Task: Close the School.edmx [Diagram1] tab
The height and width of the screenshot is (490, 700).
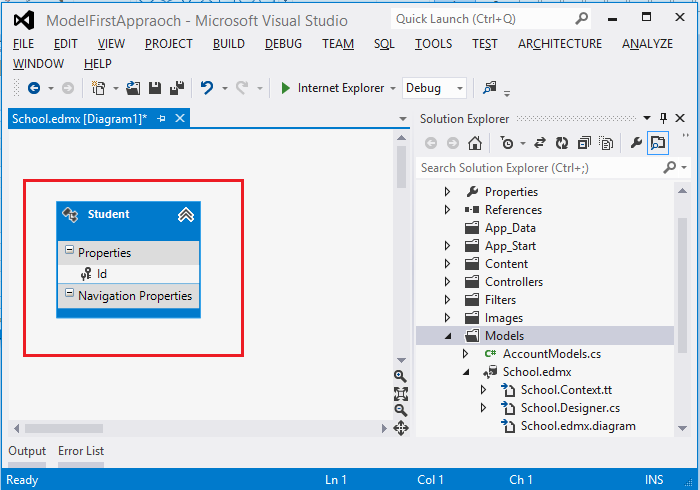Action: tap(180, 118)
